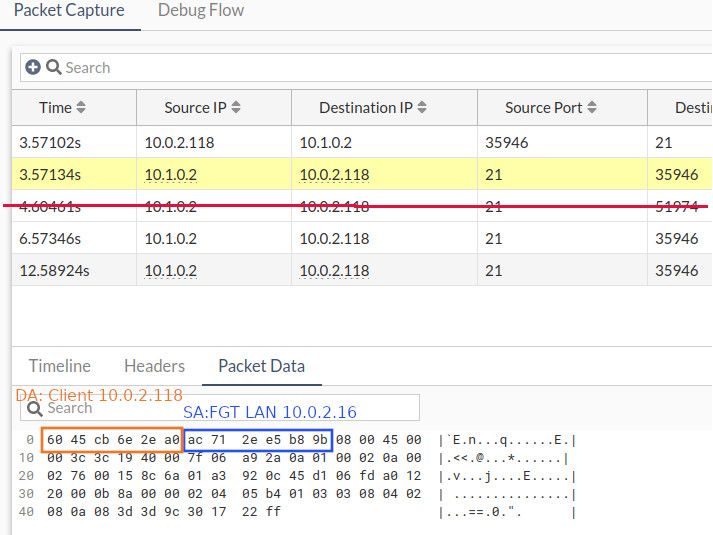Image resolution: width=713 pixels, height=535 pixels.
Task: Click hex line at offset 30
Action: click(x=234, y=494)
